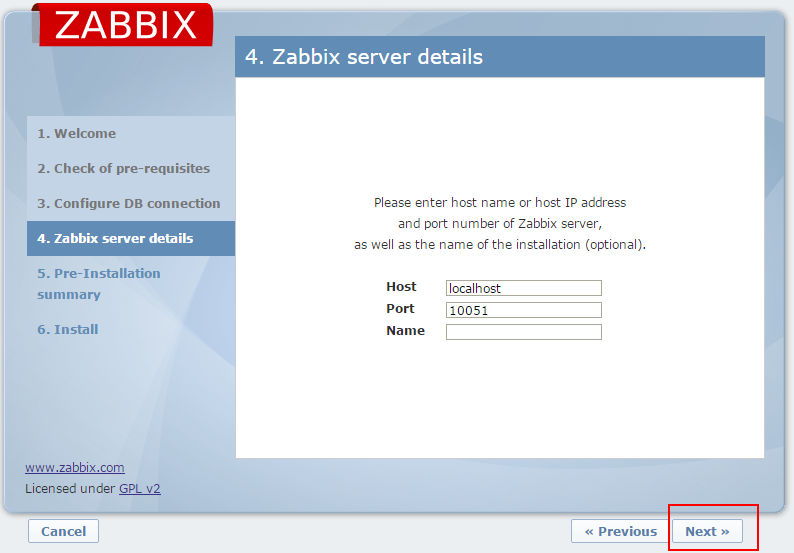Focus the Port input field

(x=524, y=310)
